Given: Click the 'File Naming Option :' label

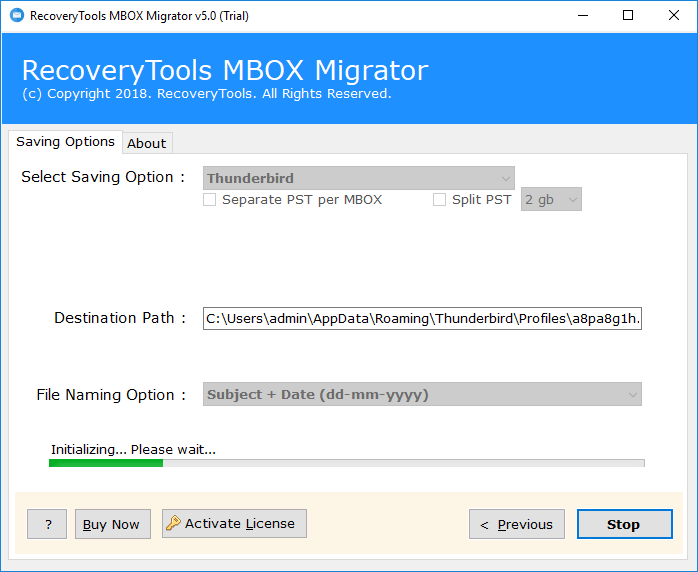Looking at the screenshot, I should pos(111,394).
